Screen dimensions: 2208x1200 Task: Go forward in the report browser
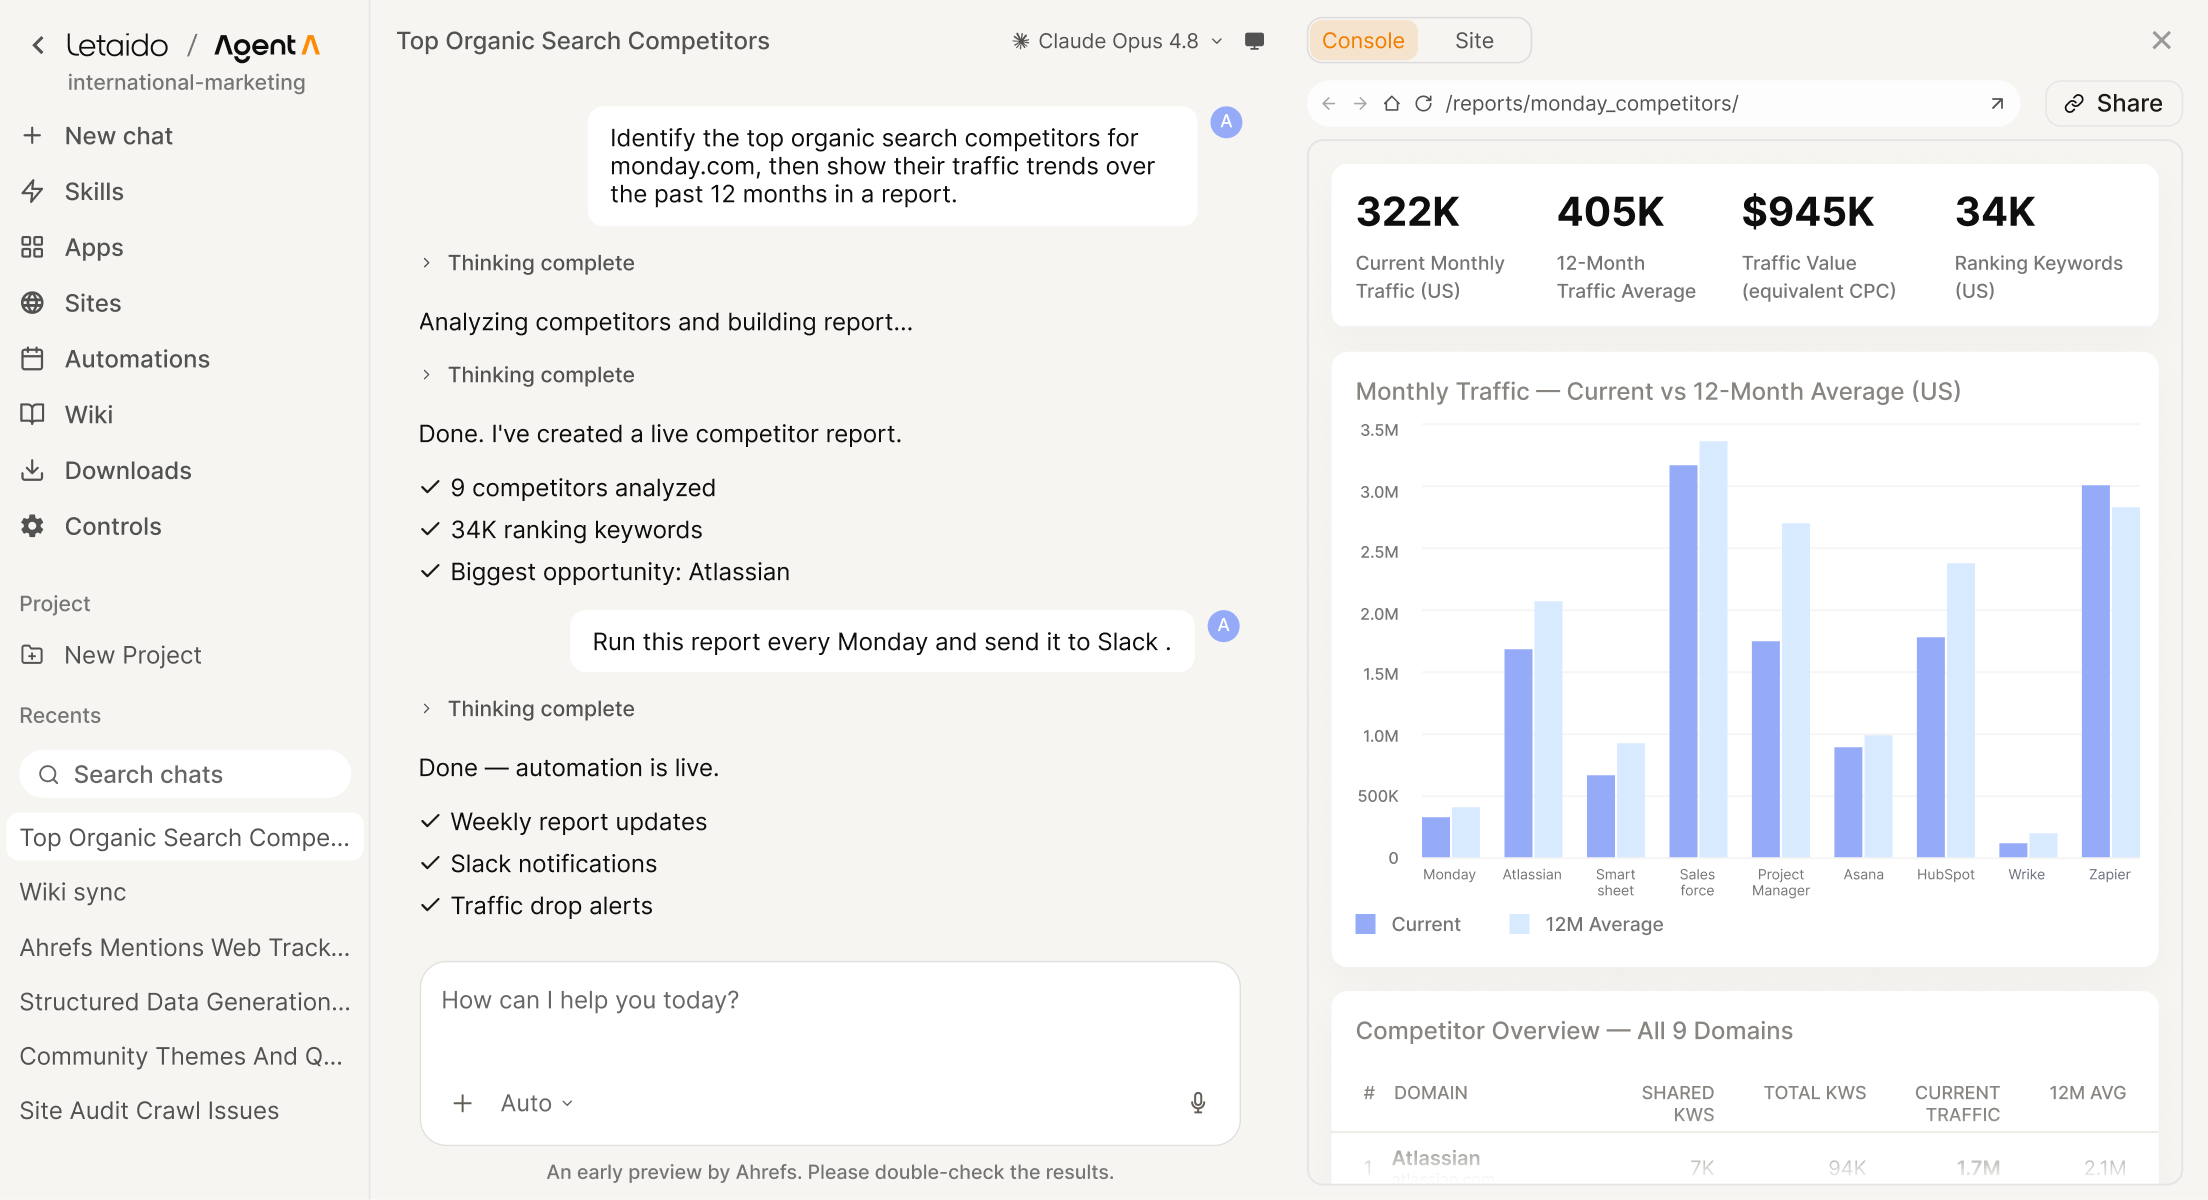[1360, 103]
